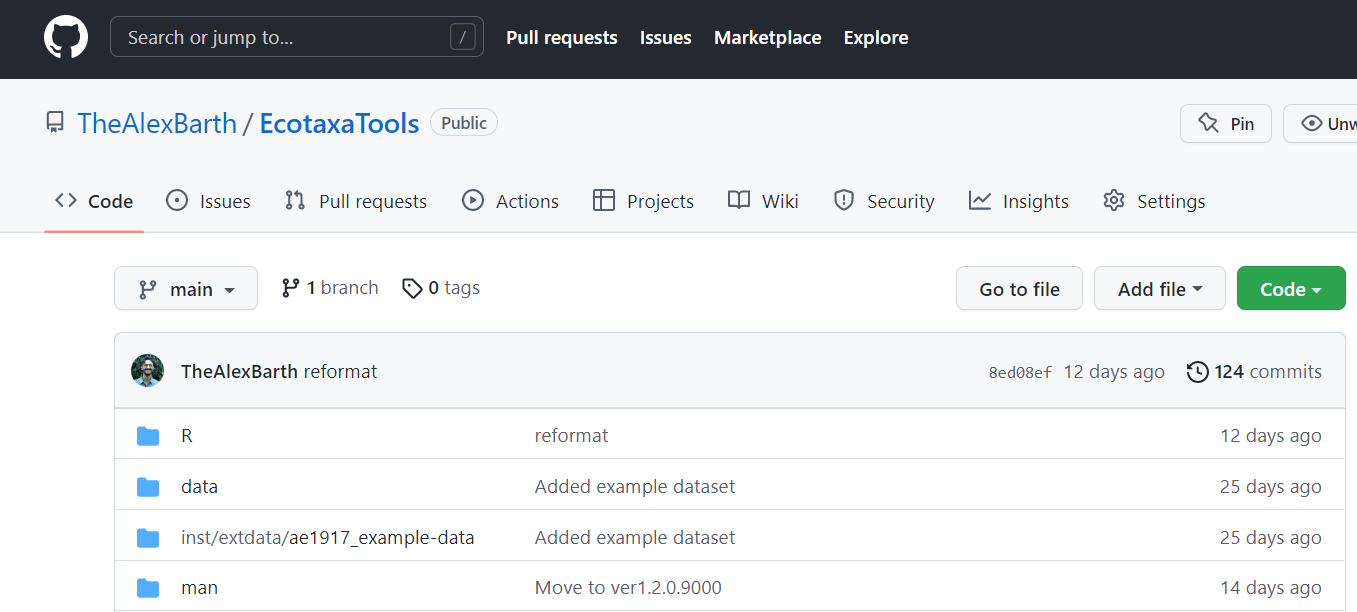Click the tag icon for 0 tags

click(x=412, y=289)
